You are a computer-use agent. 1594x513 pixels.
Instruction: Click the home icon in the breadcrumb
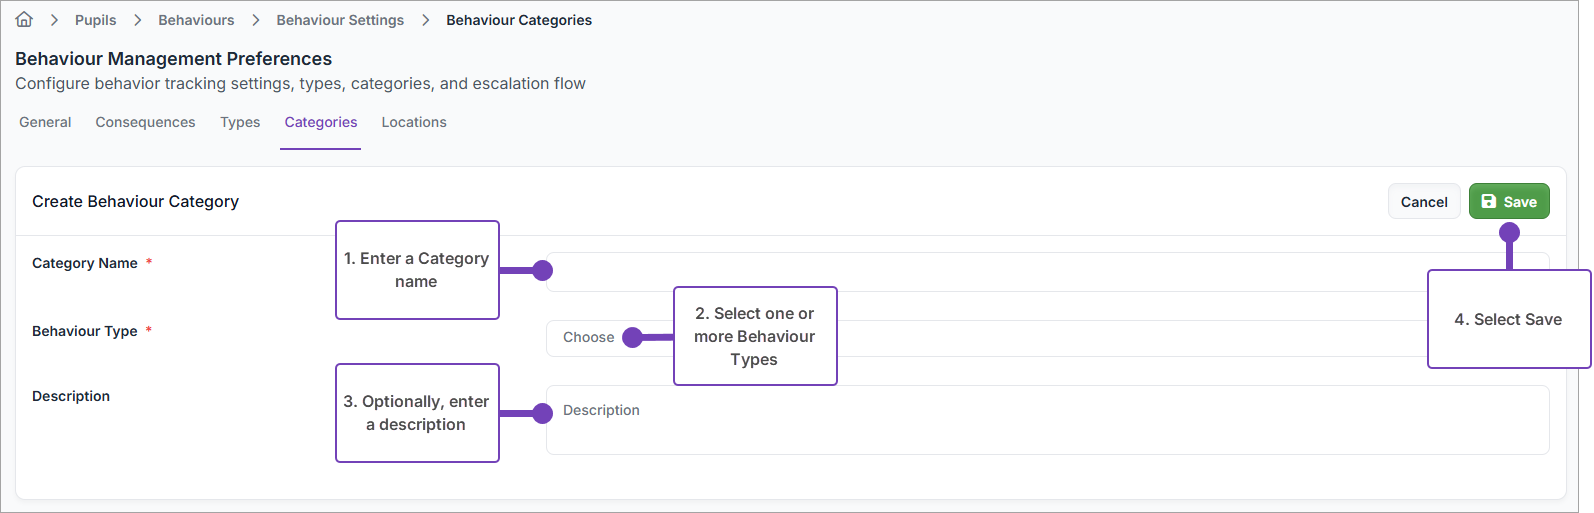point(24,20)
